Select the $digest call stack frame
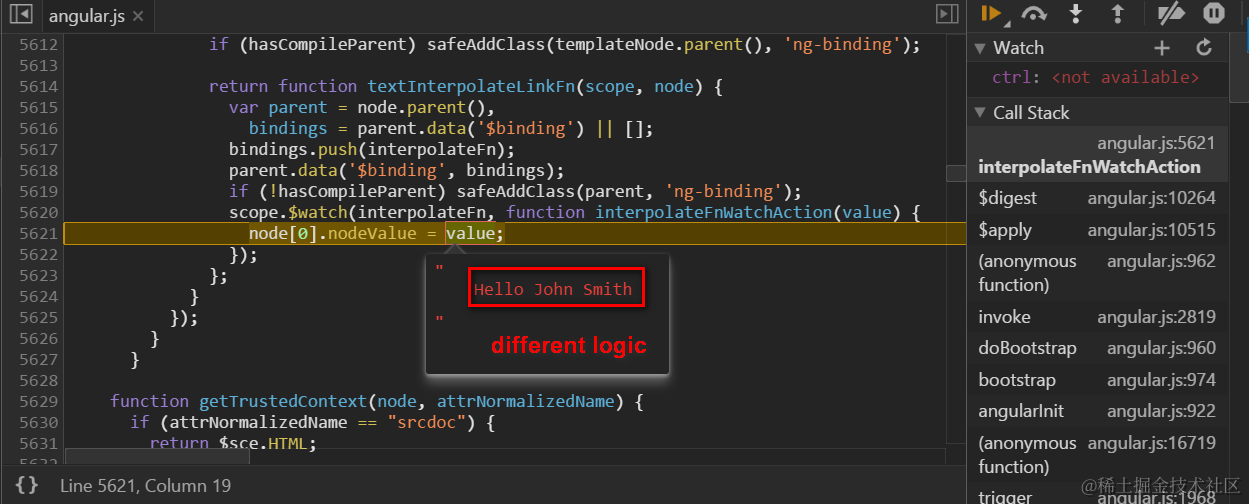The width and height of the screenshot is (1249, 504). tap(1097, 198)
